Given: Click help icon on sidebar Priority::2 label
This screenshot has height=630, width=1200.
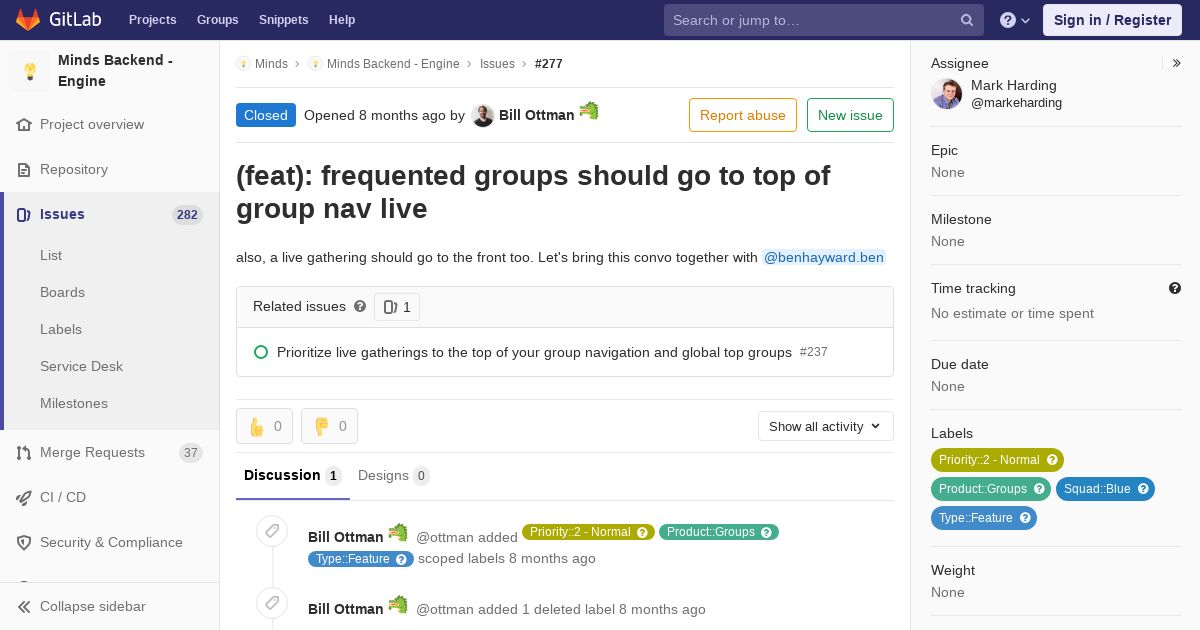Looking at the screenshot, I should point(1052,460).
